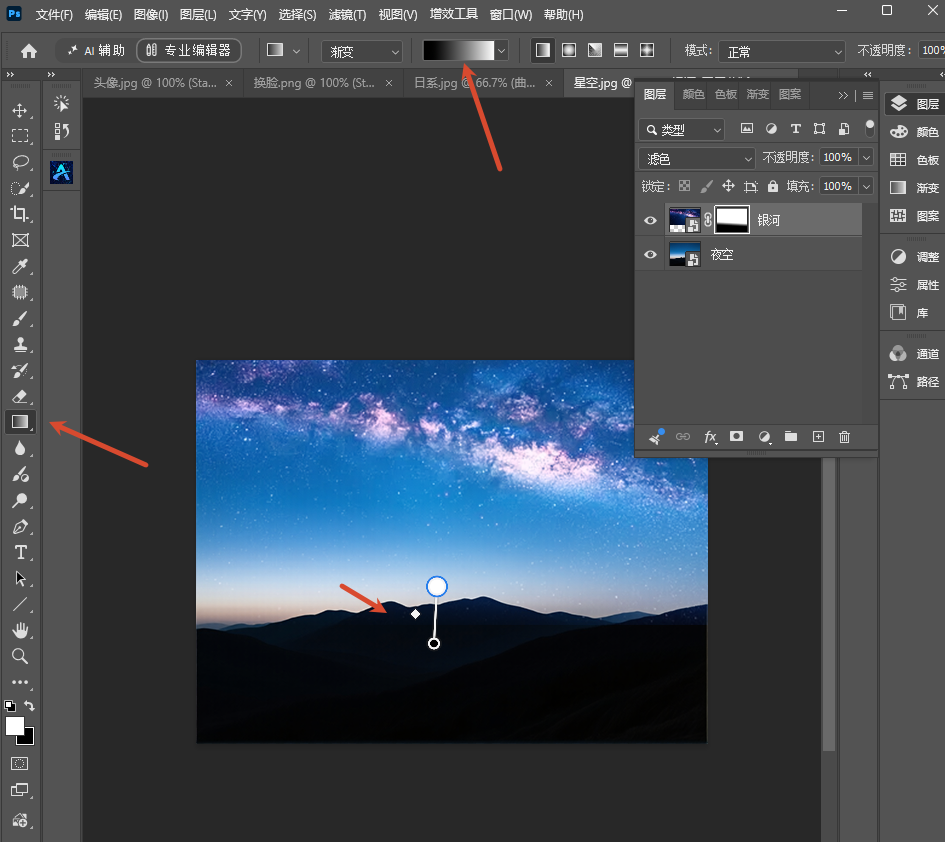Screen dimensions: 945x842
Task: Switch to the 色板 panel tab
Action: coord(726,94)
